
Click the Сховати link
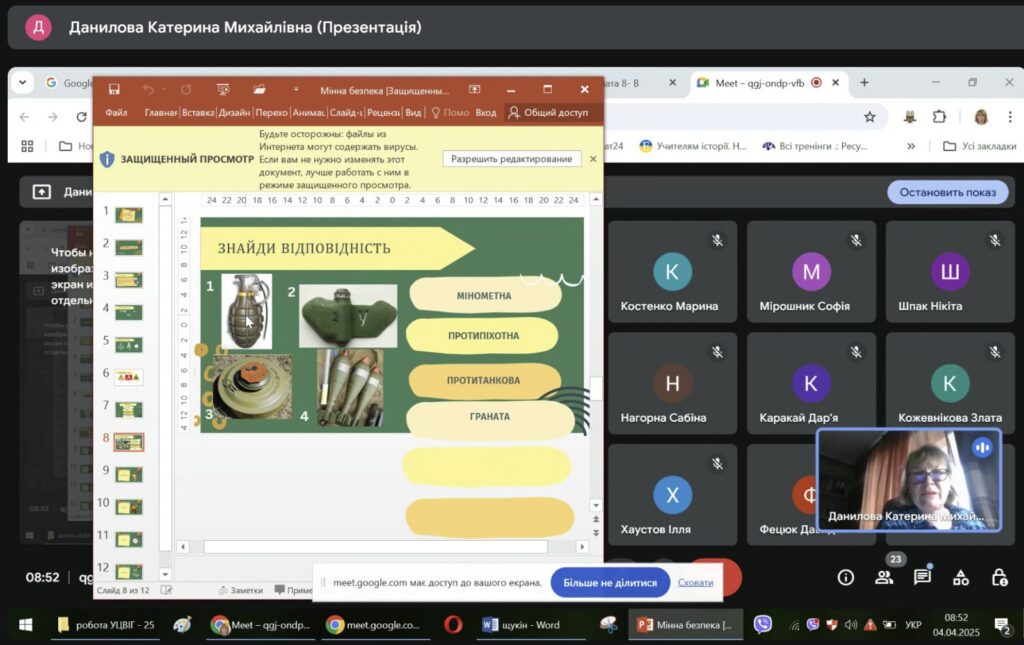pos(696,582)
